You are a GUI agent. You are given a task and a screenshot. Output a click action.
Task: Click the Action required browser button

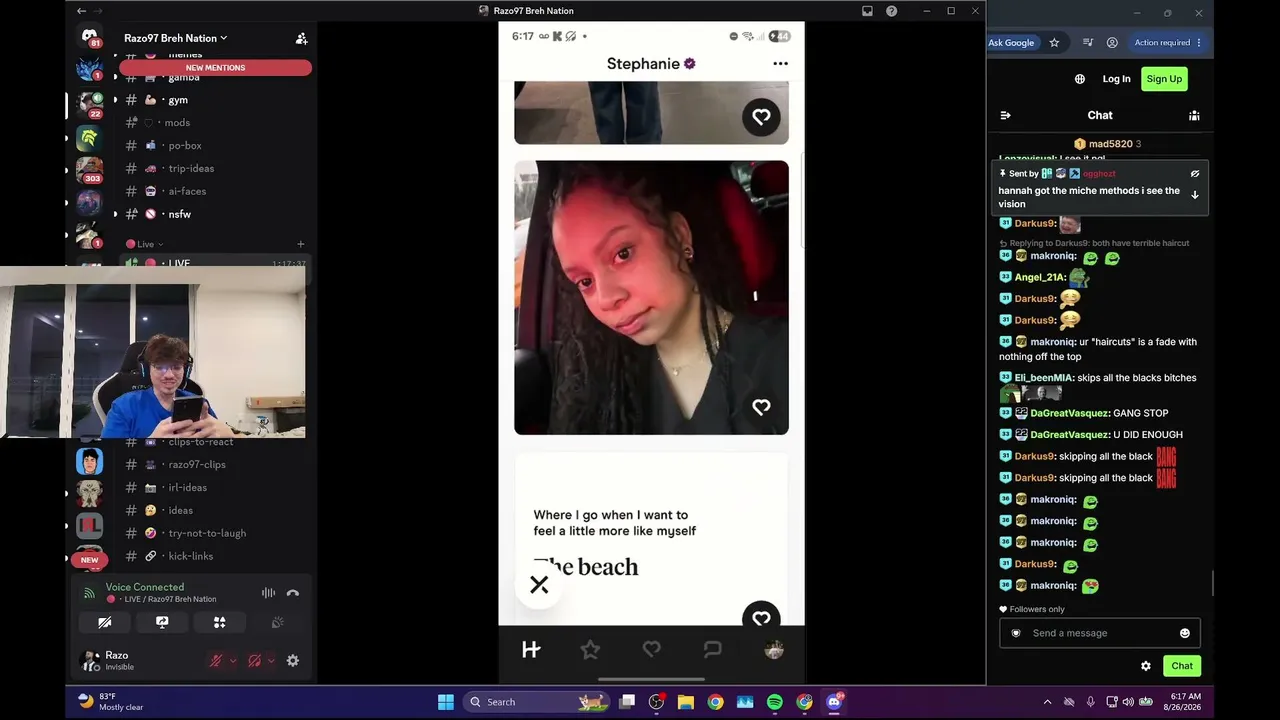1168,43
